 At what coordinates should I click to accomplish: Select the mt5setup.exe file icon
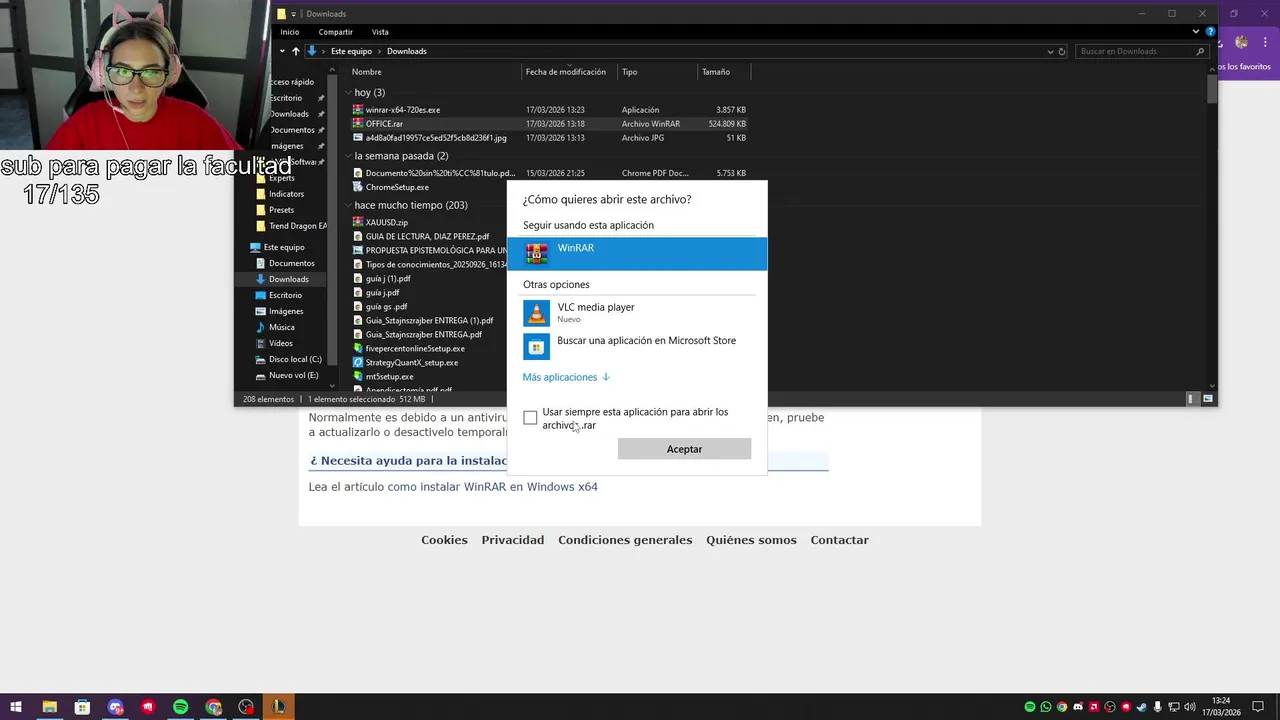point(358,376)
